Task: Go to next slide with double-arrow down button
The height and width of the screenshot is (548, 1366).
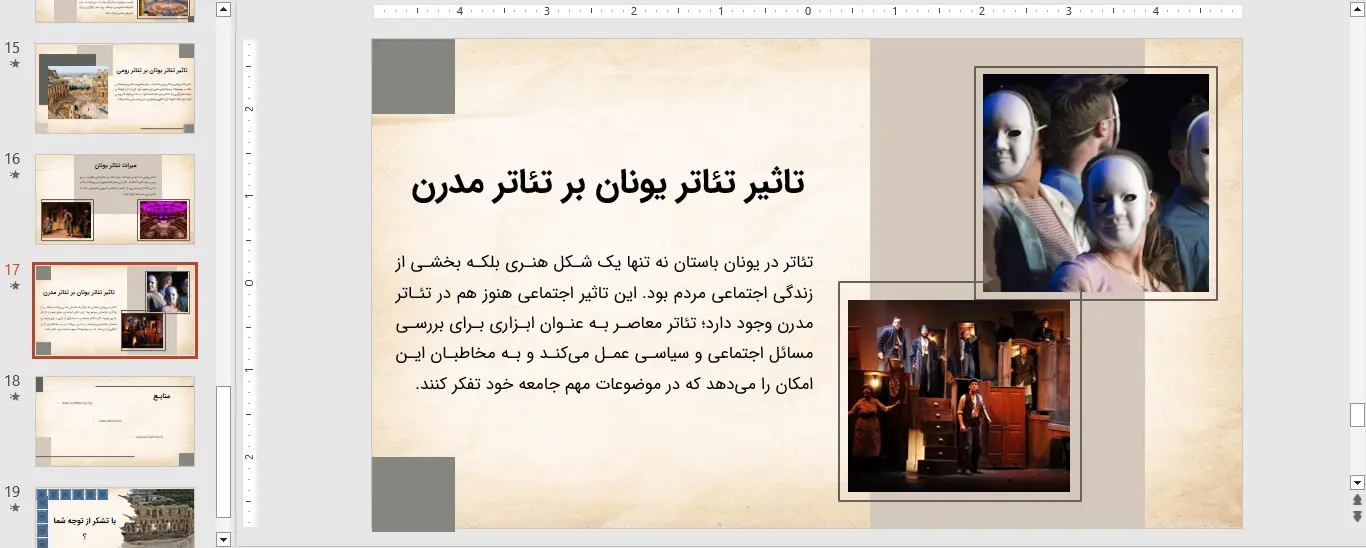Action: [1357, 516]
